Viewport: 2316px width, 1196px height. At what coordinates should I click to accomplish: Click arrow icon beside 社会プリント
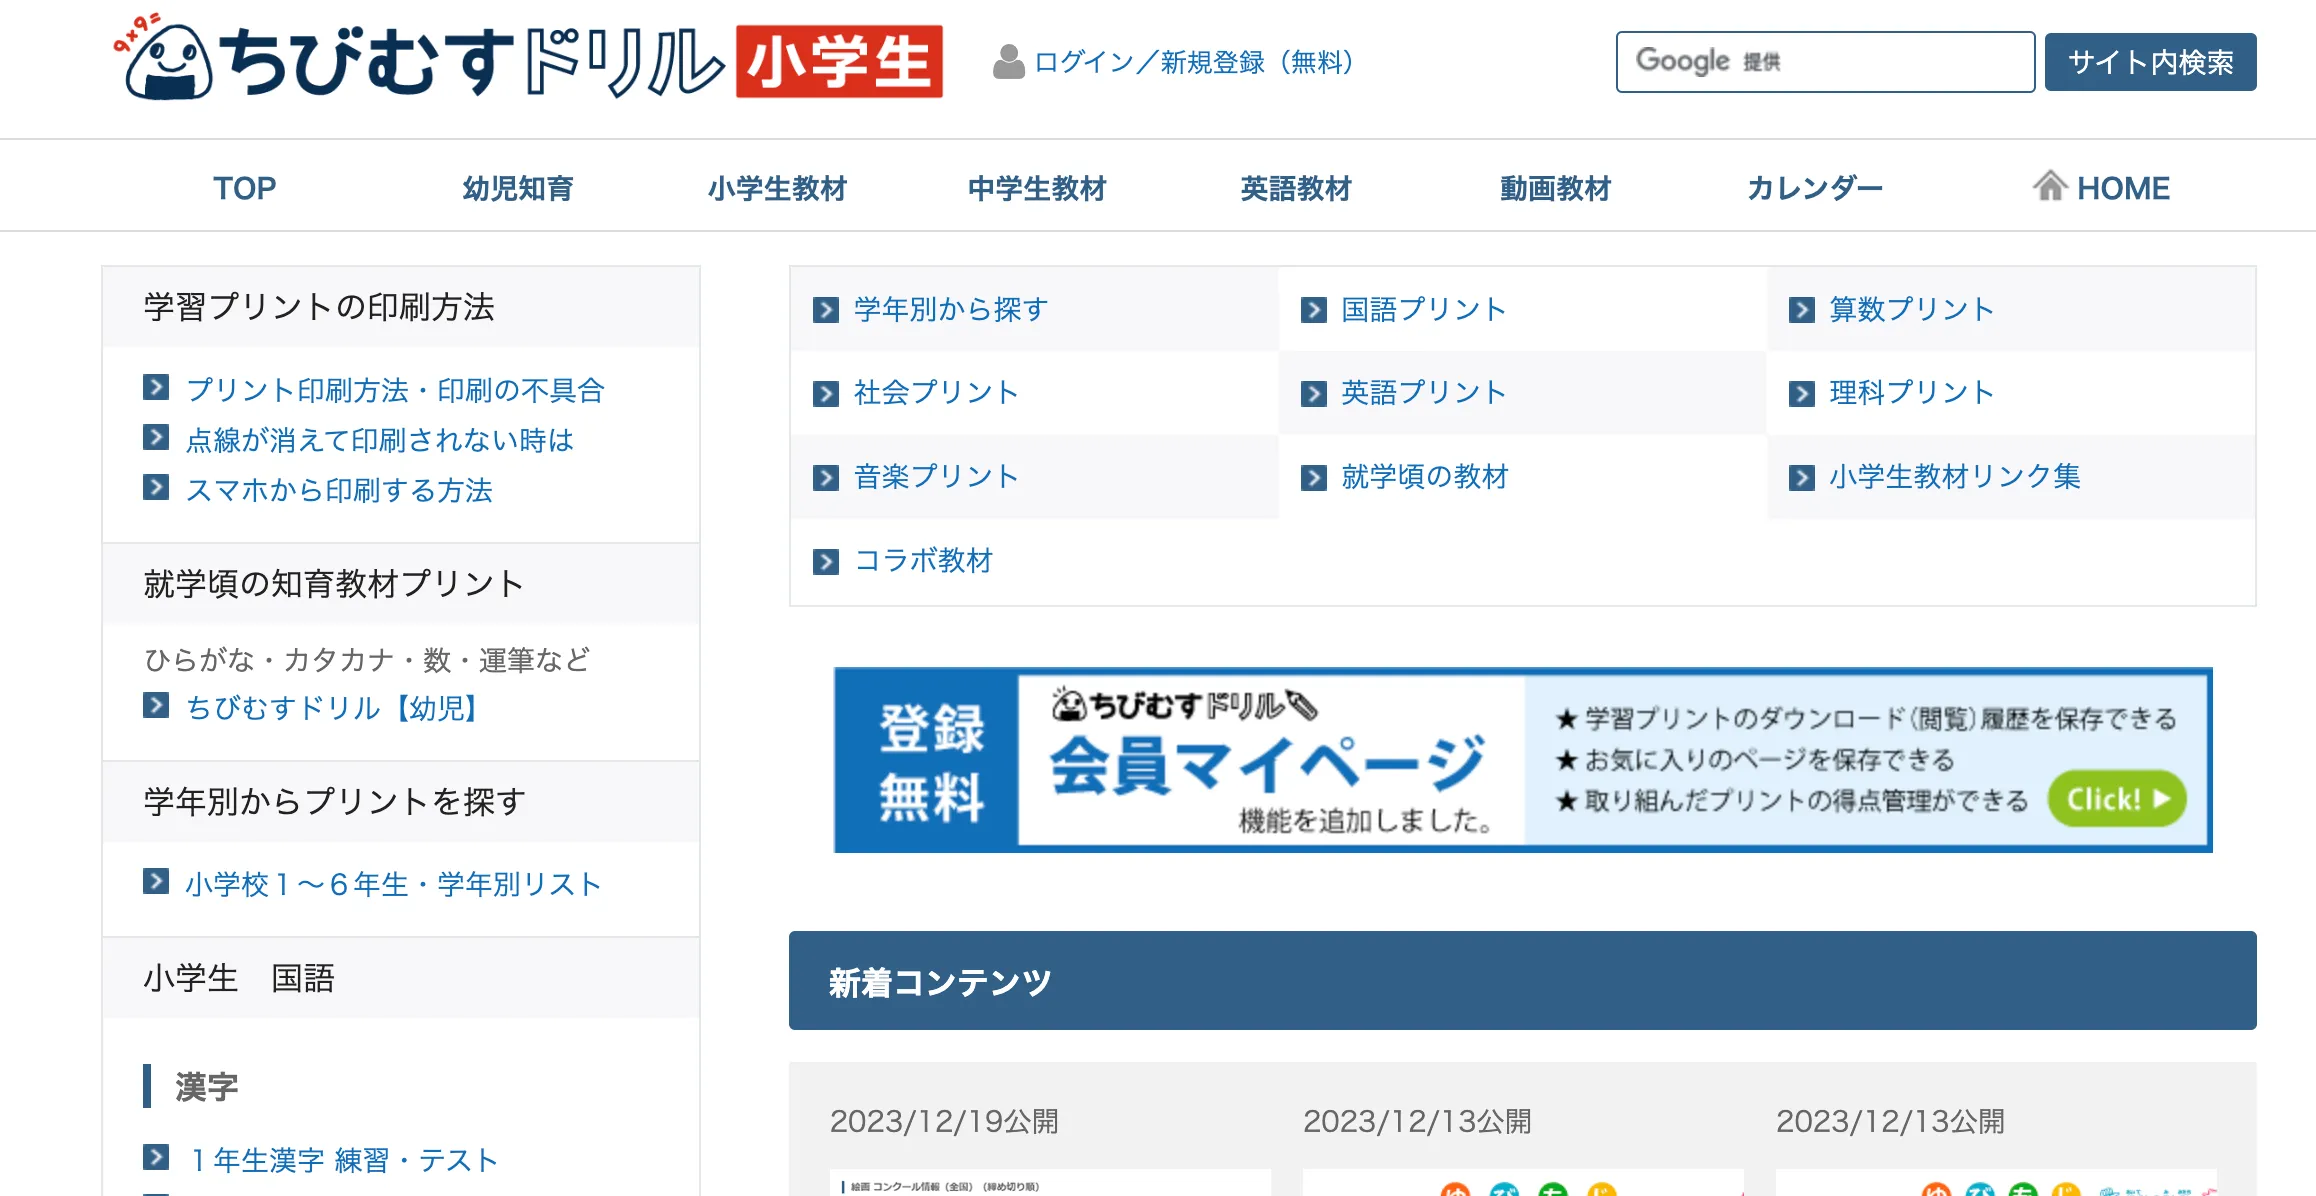(826, 394)
